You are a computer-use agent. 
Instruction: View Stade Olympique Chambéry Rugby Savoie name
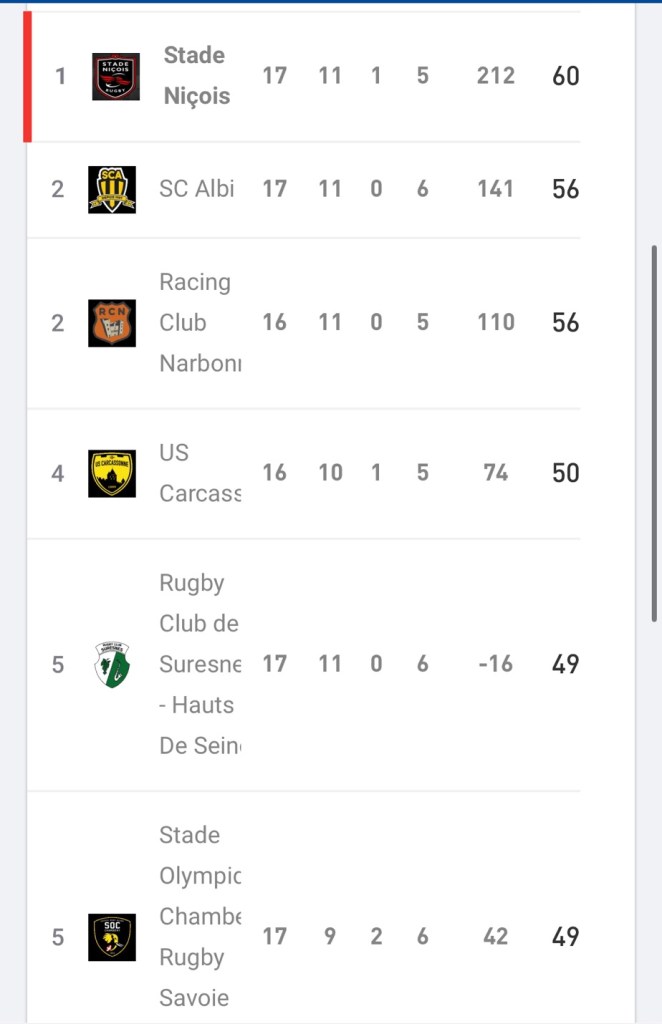point(199,916)
